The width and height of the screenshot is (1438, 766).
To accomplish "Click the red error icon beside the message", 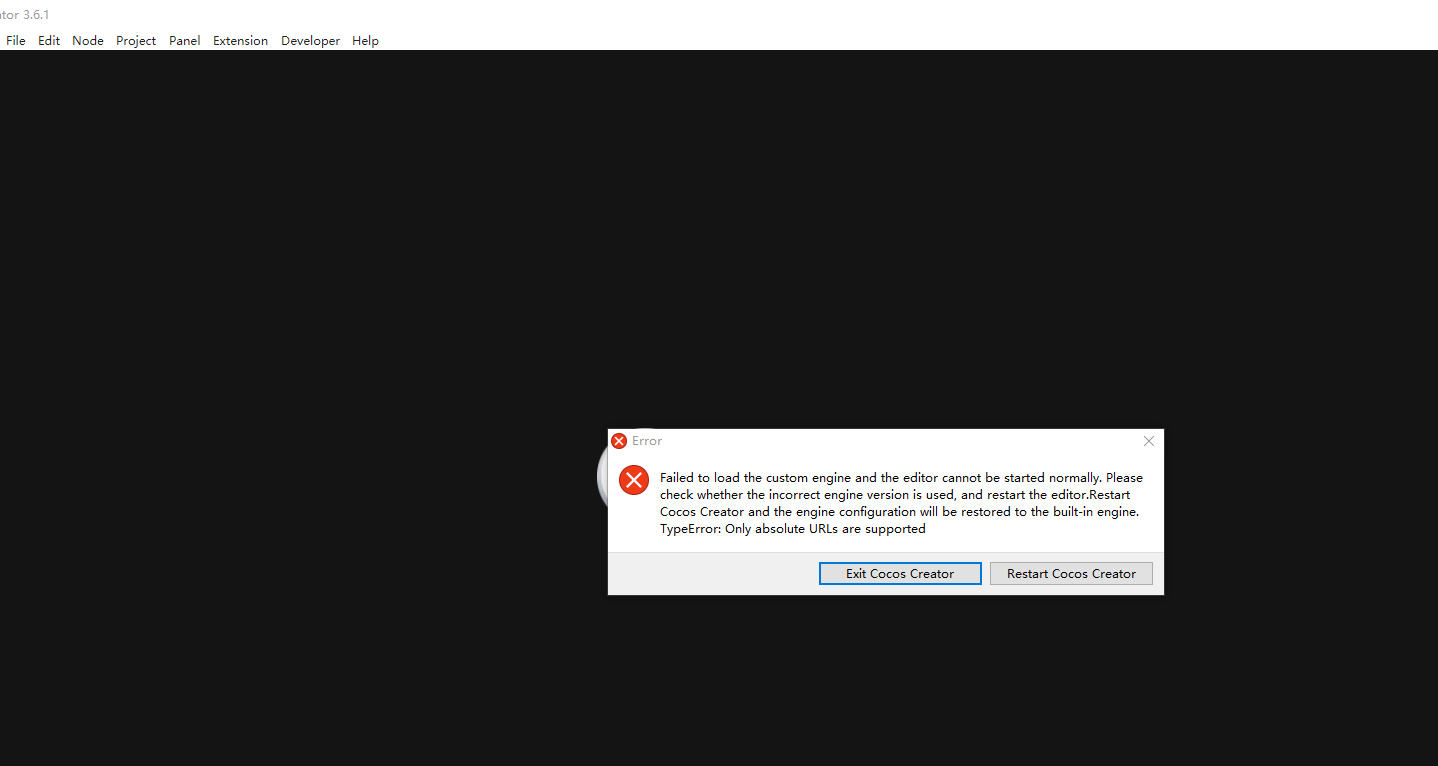I will point(634,480).
